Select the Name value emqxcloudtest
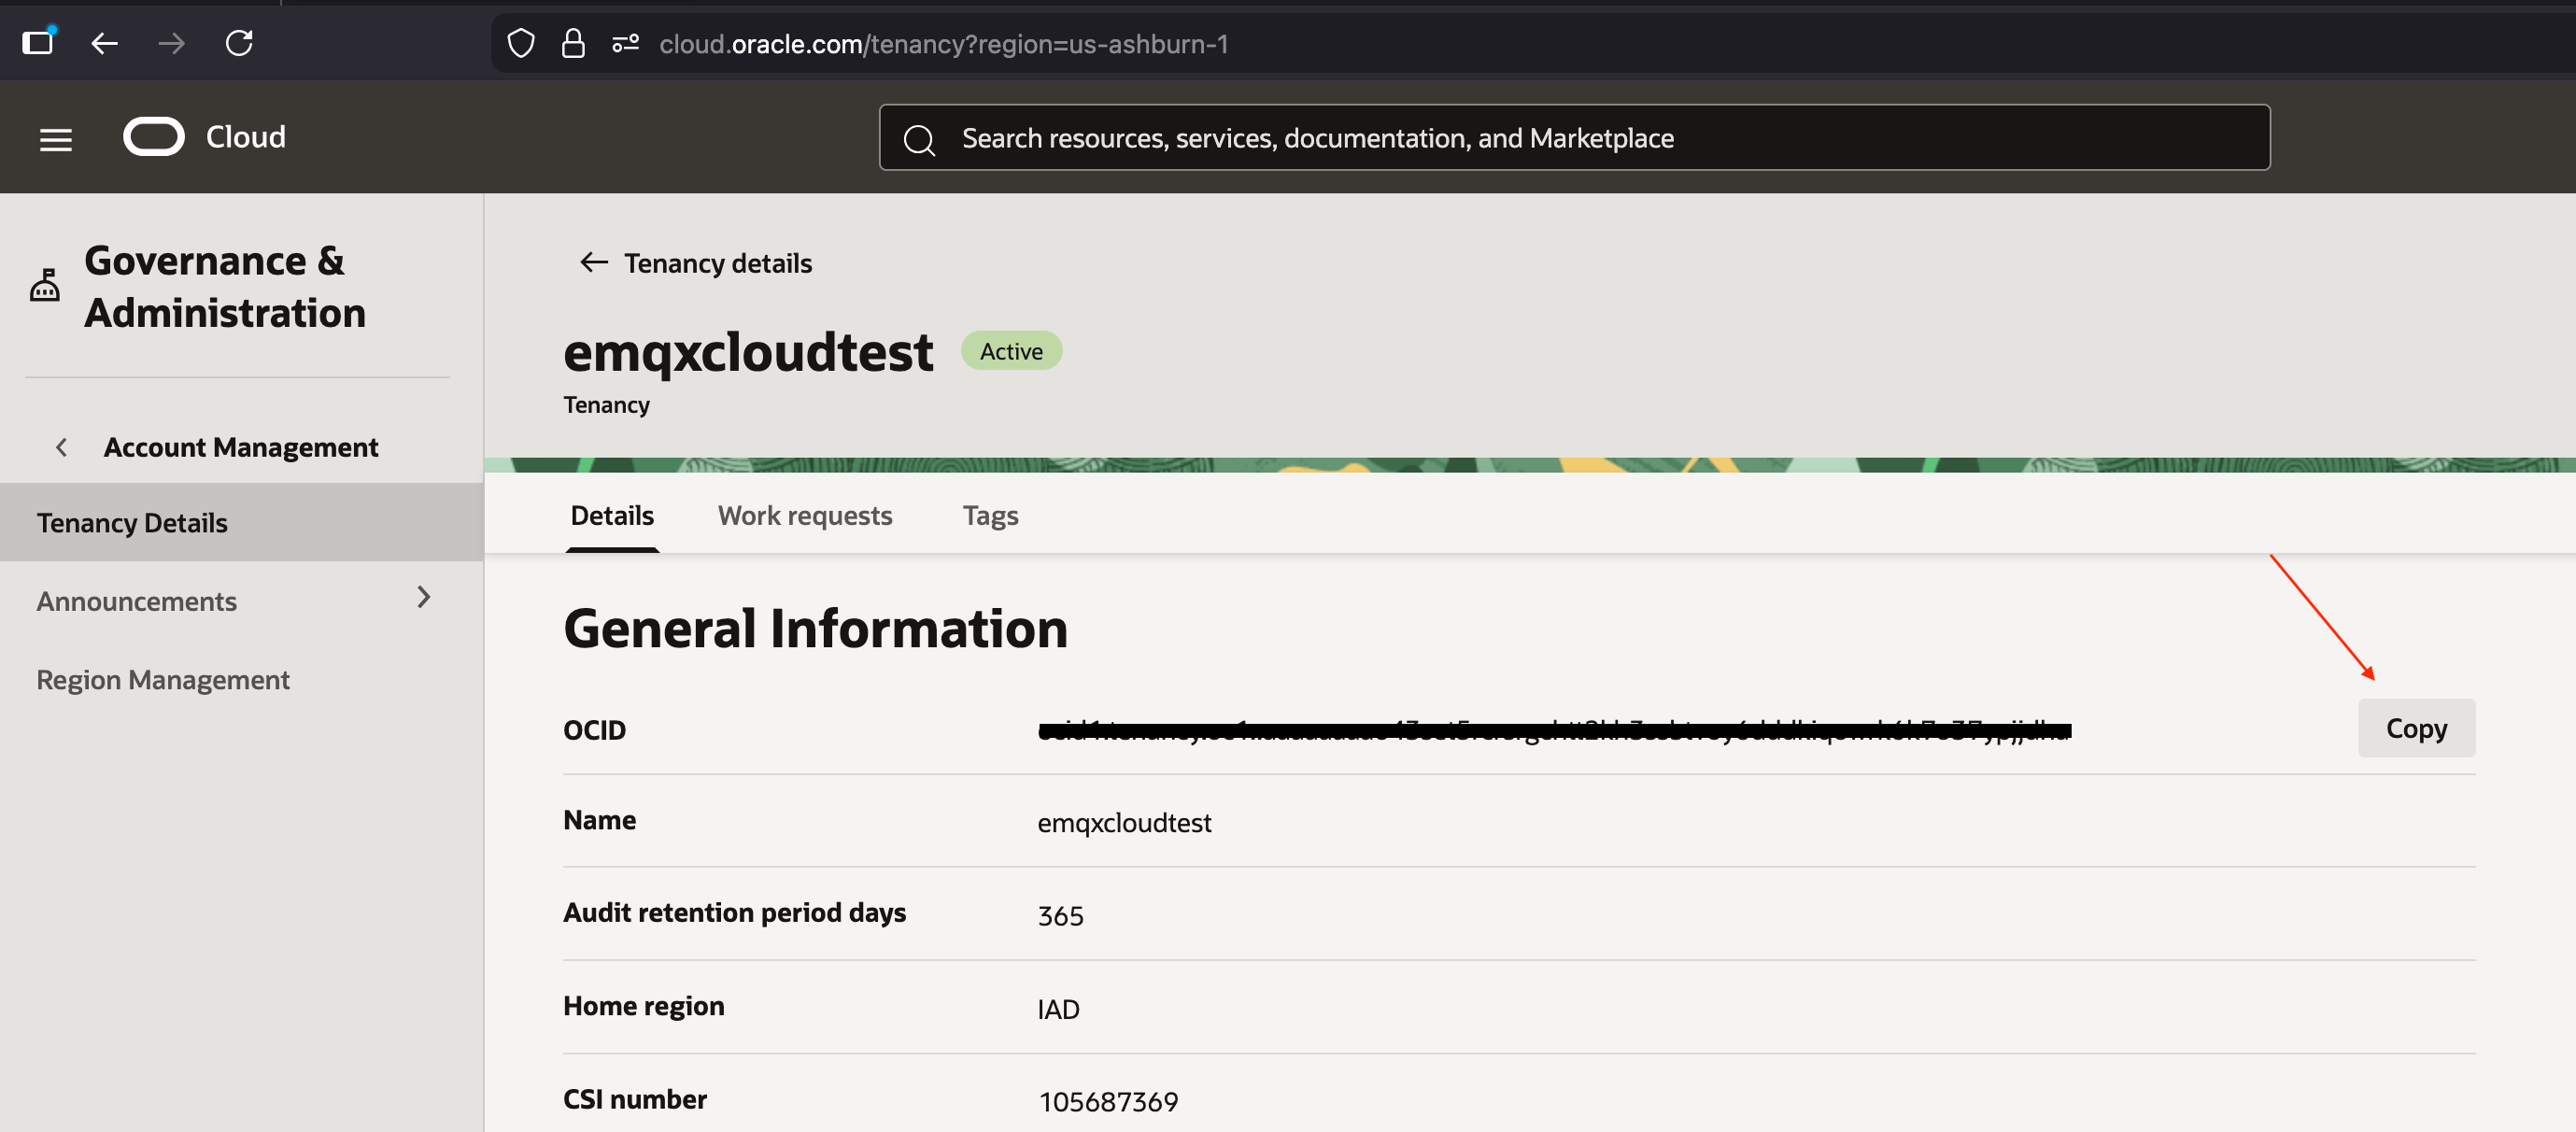The width and height of the screenshot is (2576, 1132). pyautogui.click(x=1124, y=823)
